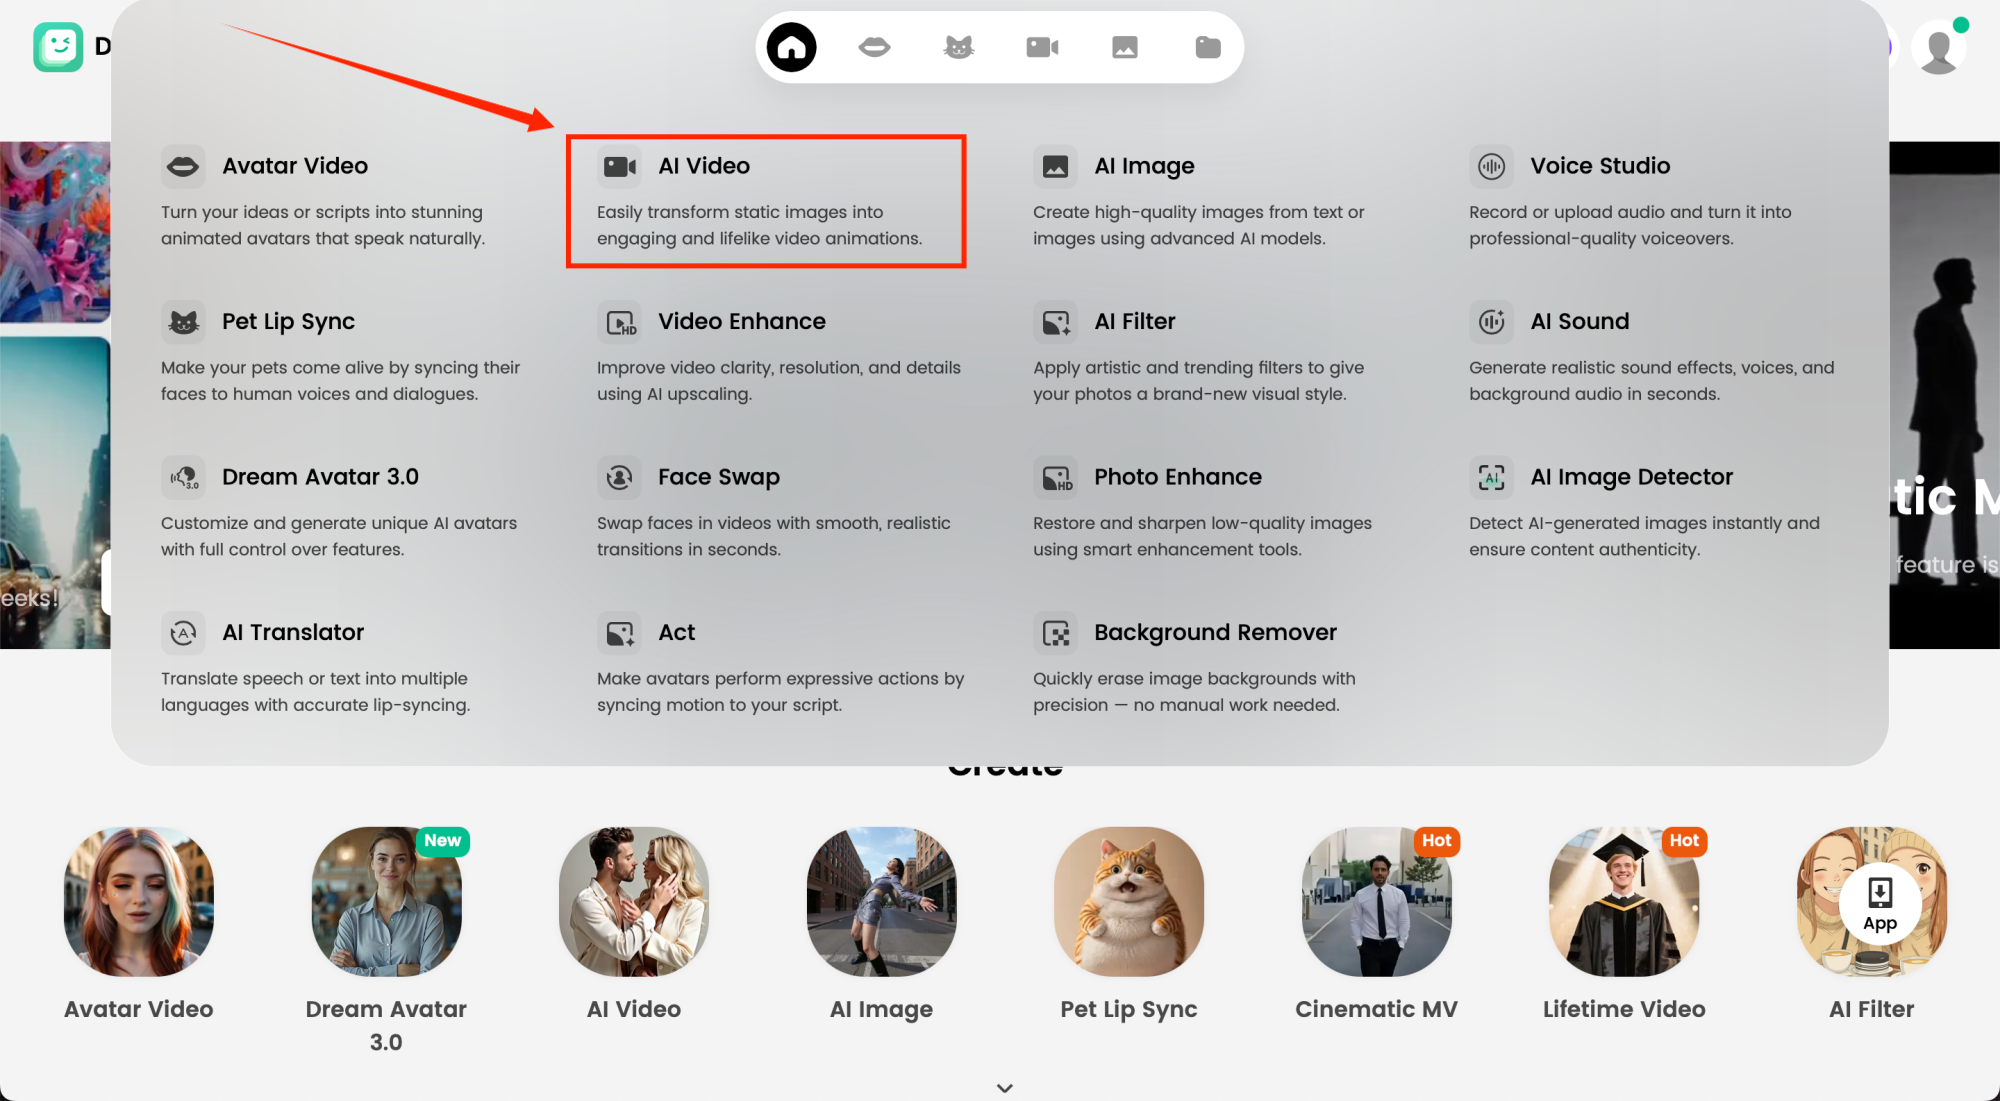The width and height of the screenshot is (2000, 1101).
Task: Open the App download button
Action: coord(1879,904)
